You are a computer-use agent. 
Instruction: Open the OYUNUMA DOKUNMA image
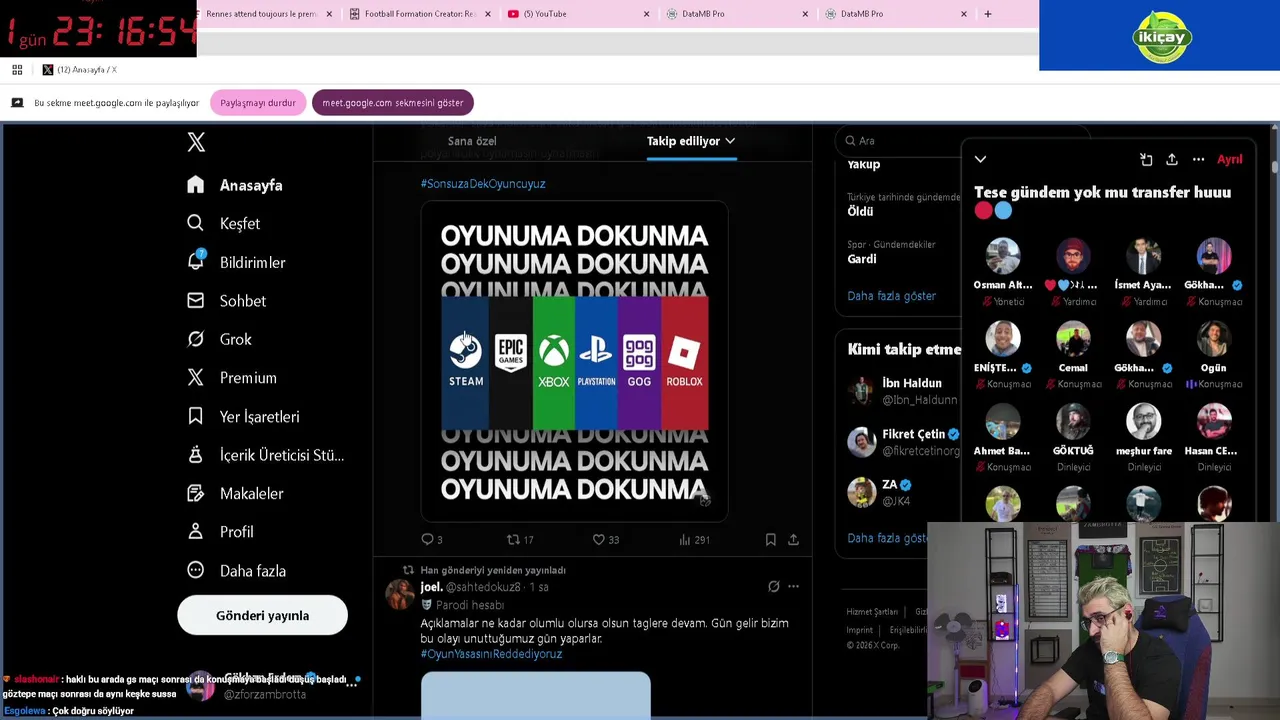click(x=574, y=361)
